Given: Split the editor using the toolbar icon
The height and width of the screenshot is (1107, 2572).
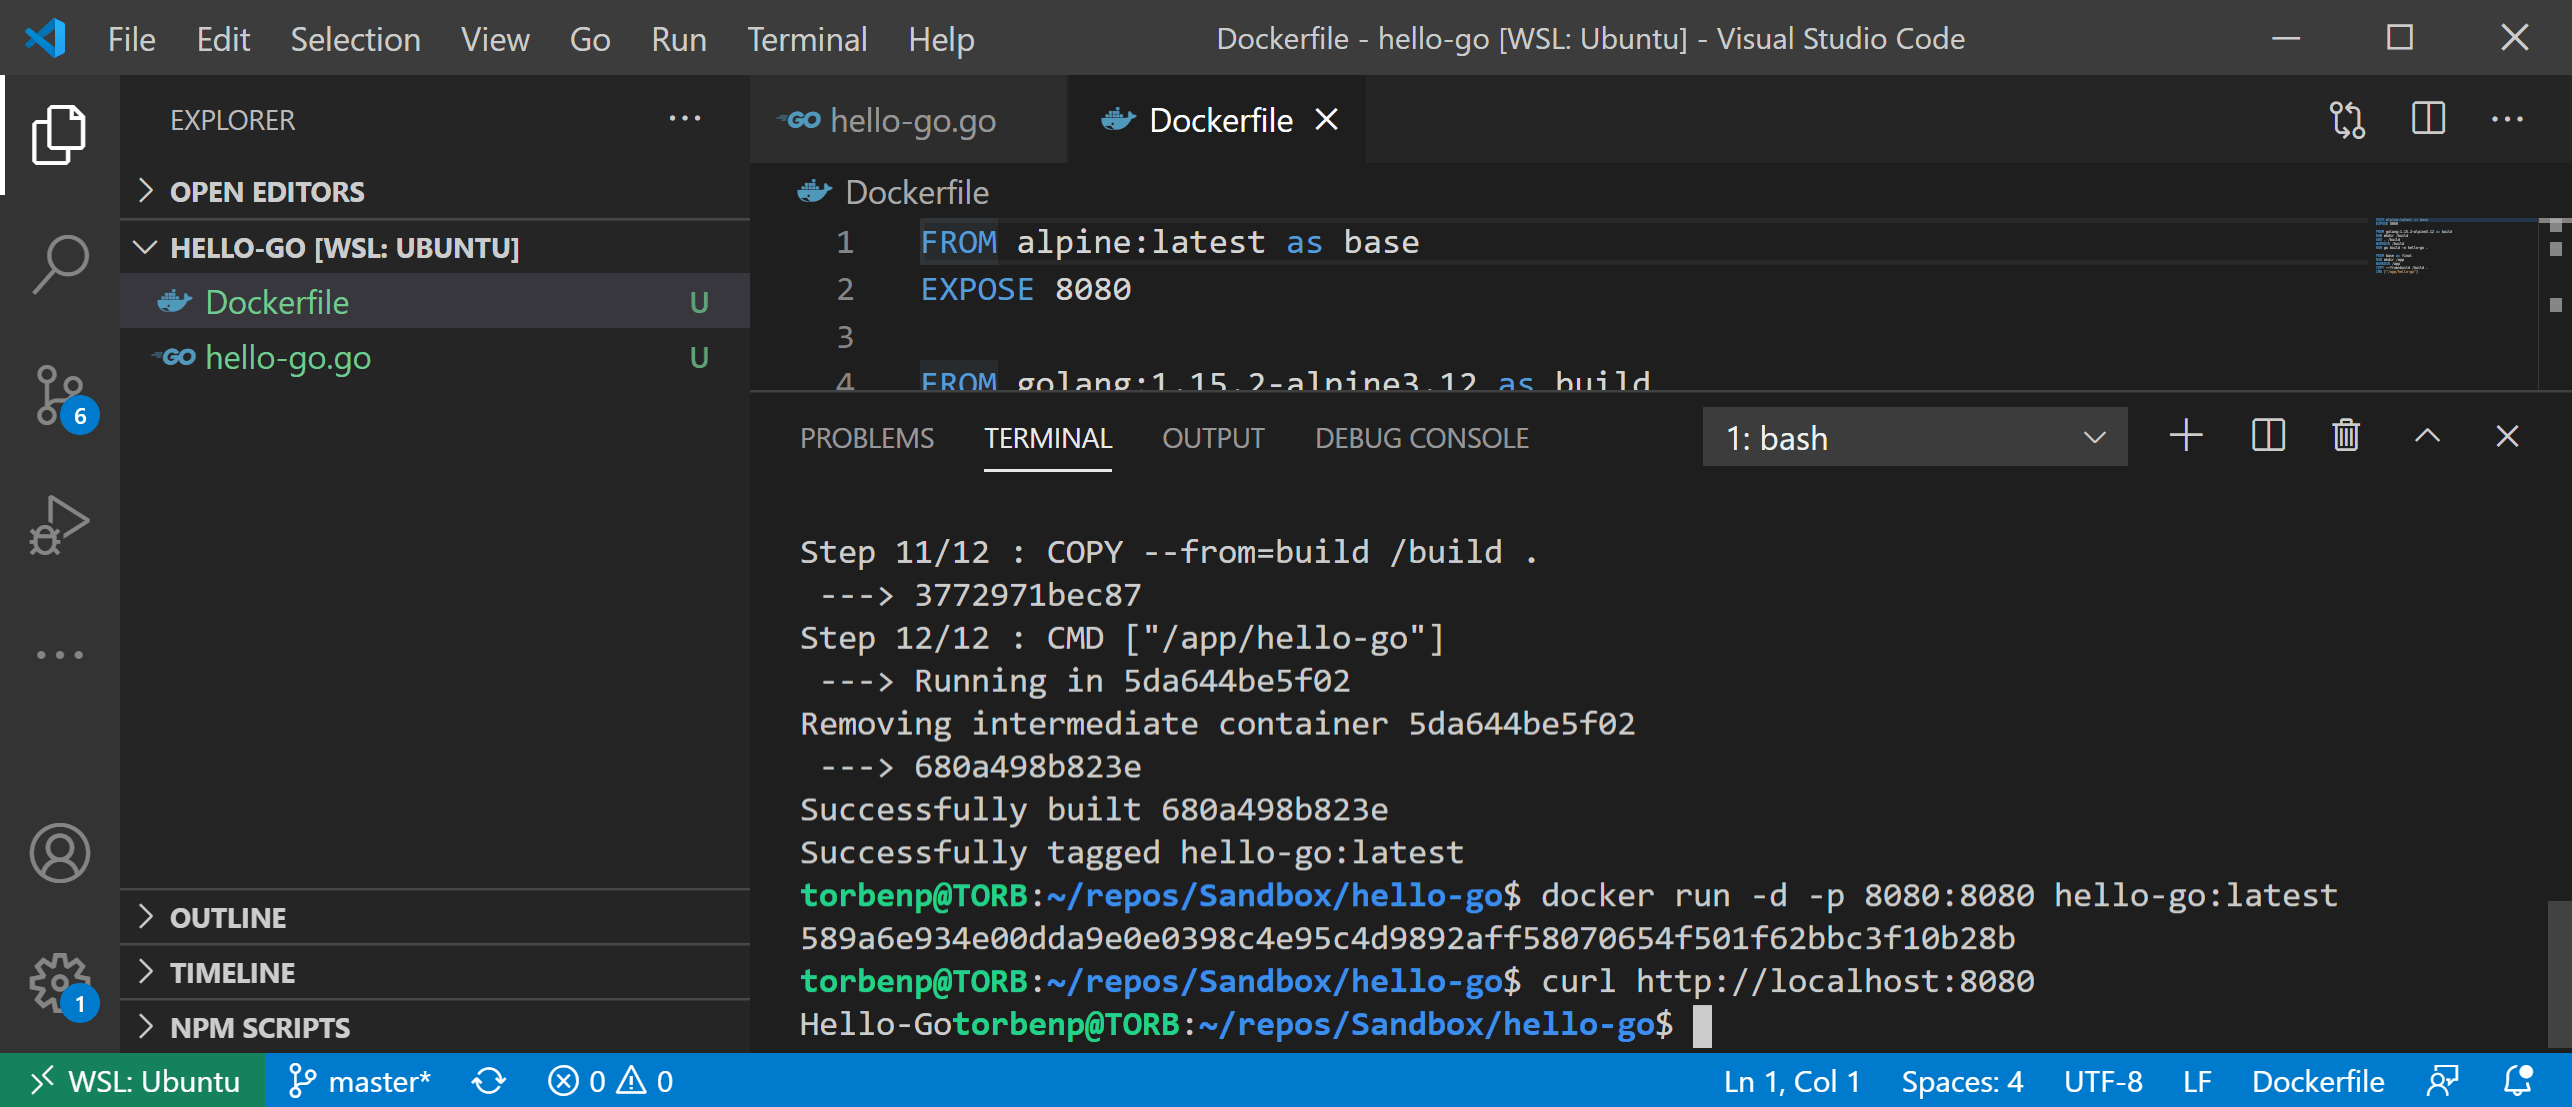Looking at the screenshot, I should (2428, 119).
